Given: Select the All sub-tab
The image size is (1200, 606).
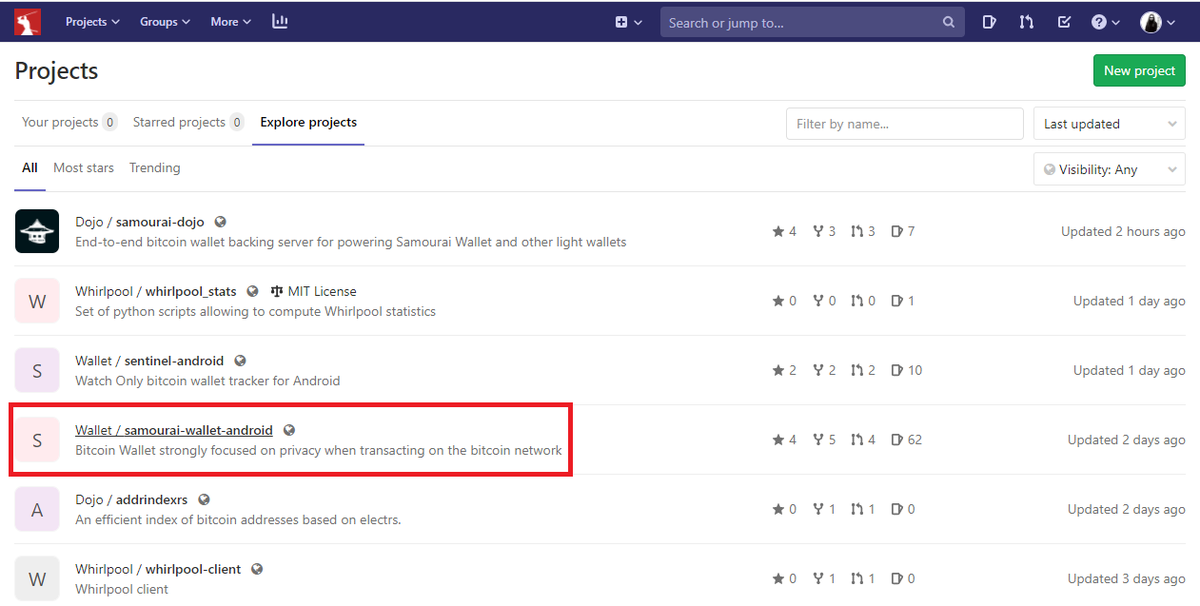Looking at the screenshot, I should click(30, 168).
